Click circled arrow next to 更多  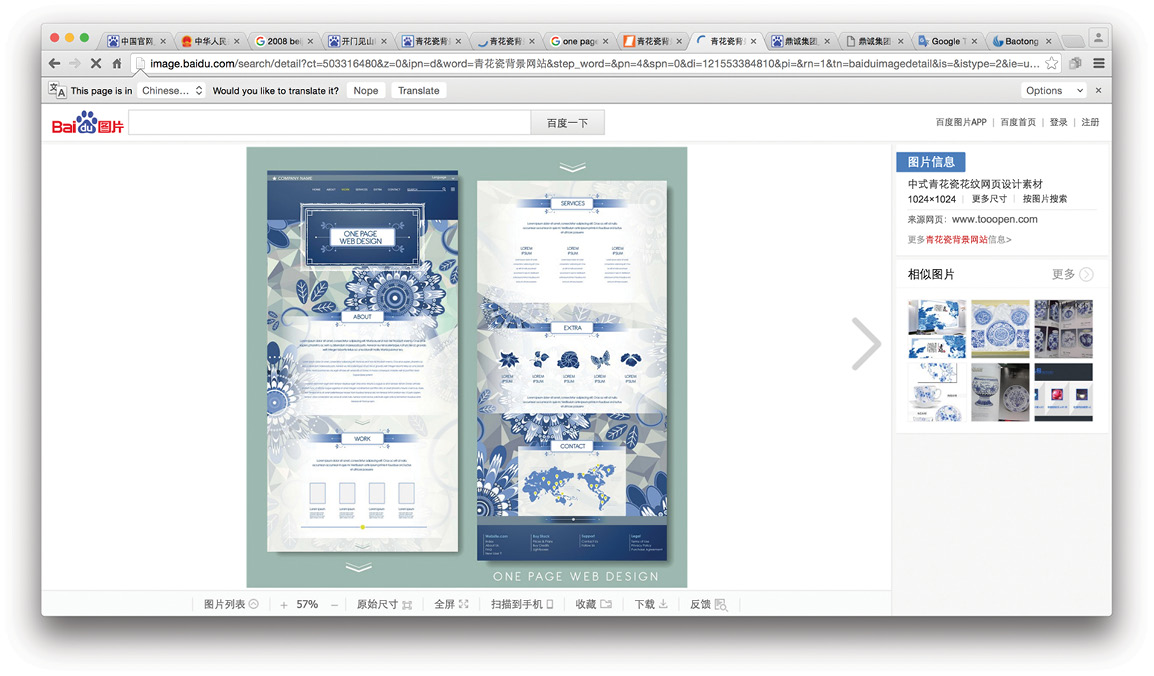tap(1086, 274)
